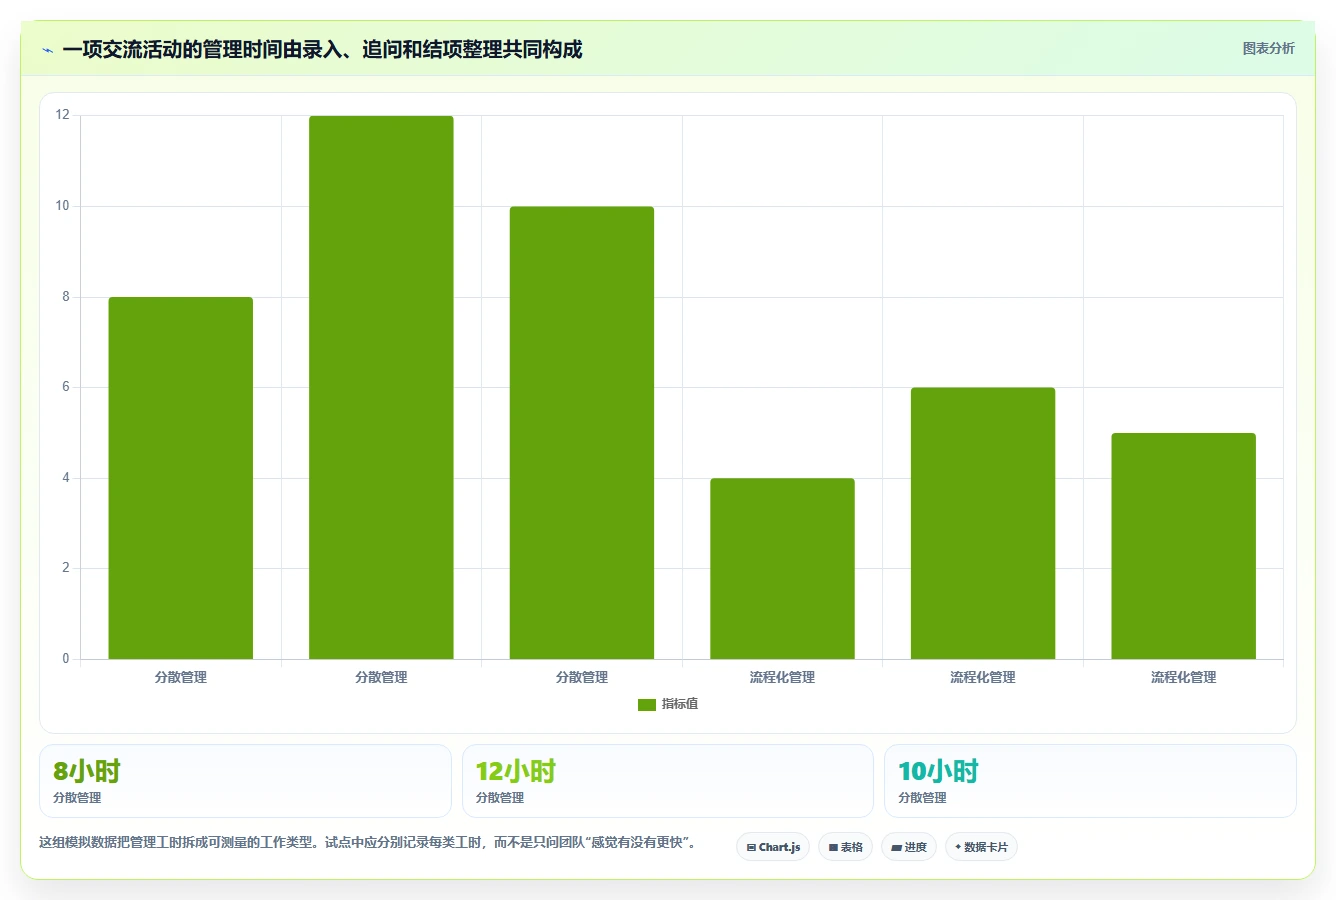Click the 流程化管理 bar with value 6
Image resolution: width=1336 pixels, height=900 pixels.
983,523
